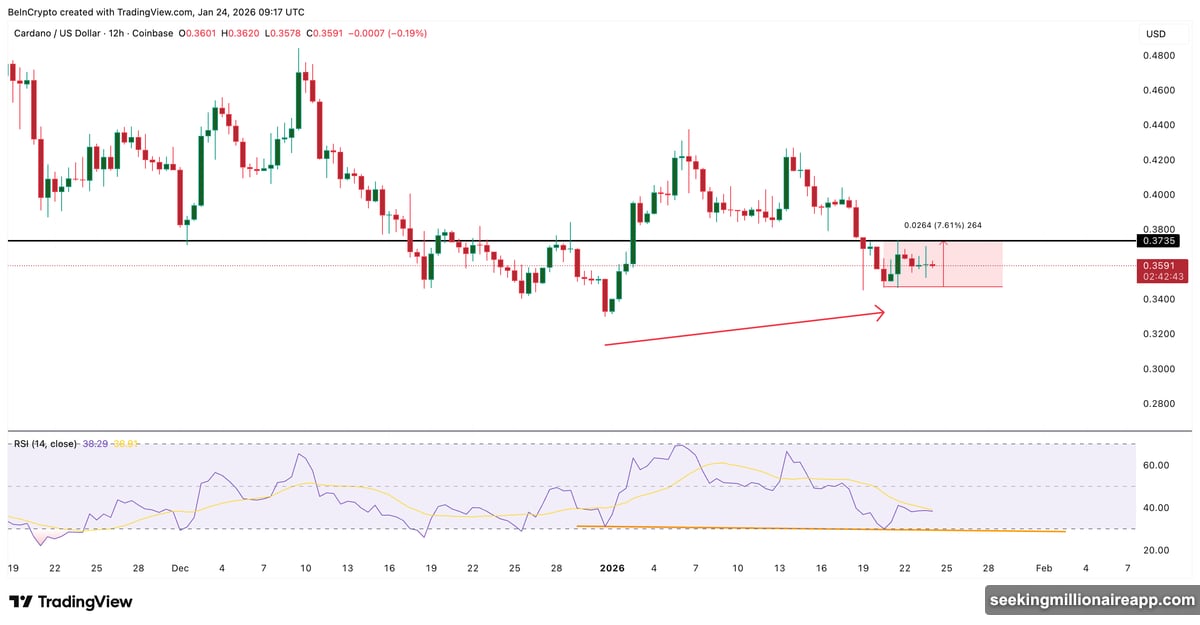Click the 2026 label on the time axis

pos(610,568)
